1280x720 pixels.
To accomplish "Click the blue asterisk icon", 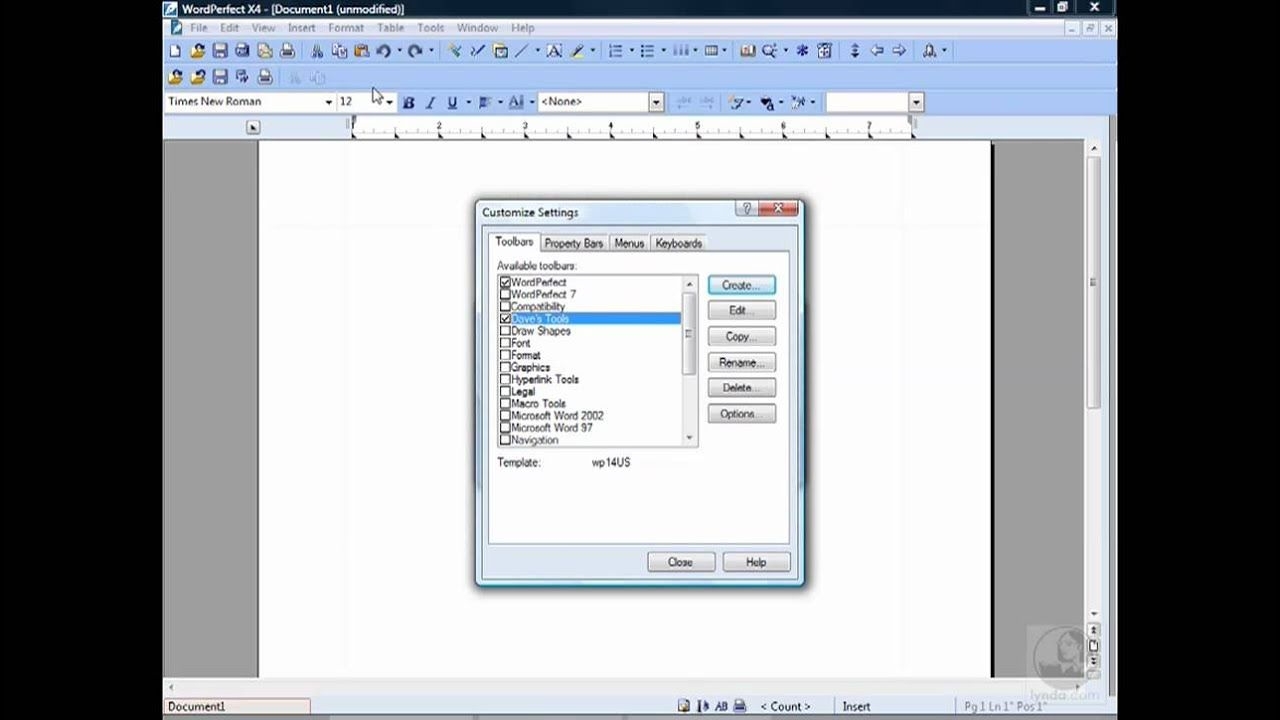I will [x=802, y=51].
